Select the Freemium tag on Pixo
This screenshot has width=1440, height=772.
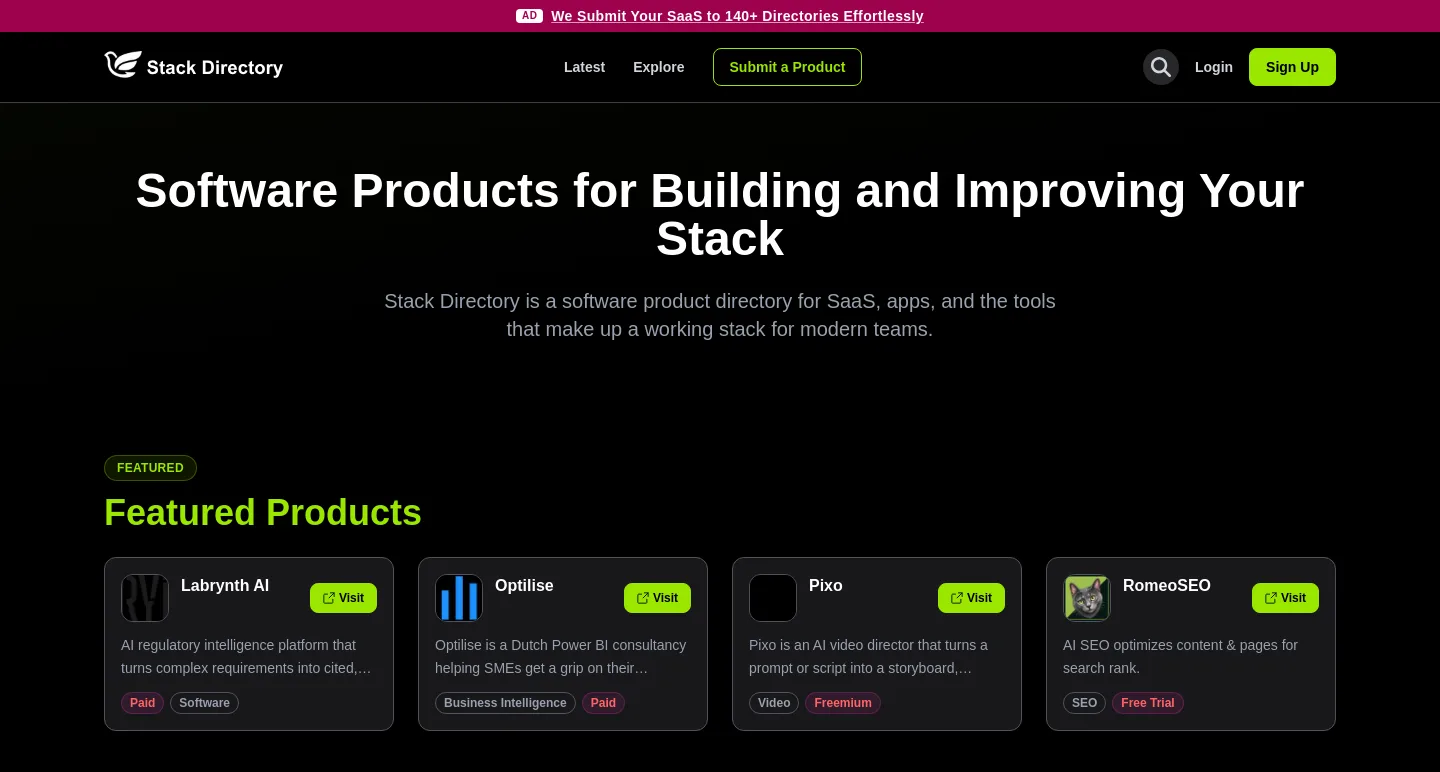pos(843,703)
